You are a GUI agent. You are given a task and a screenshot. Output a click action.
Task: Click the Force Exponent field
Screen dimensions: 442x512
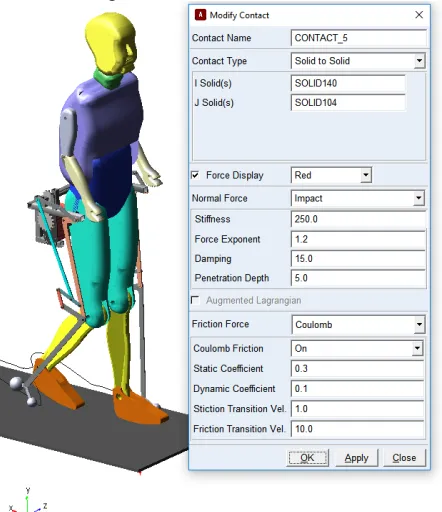click(358, 239)
